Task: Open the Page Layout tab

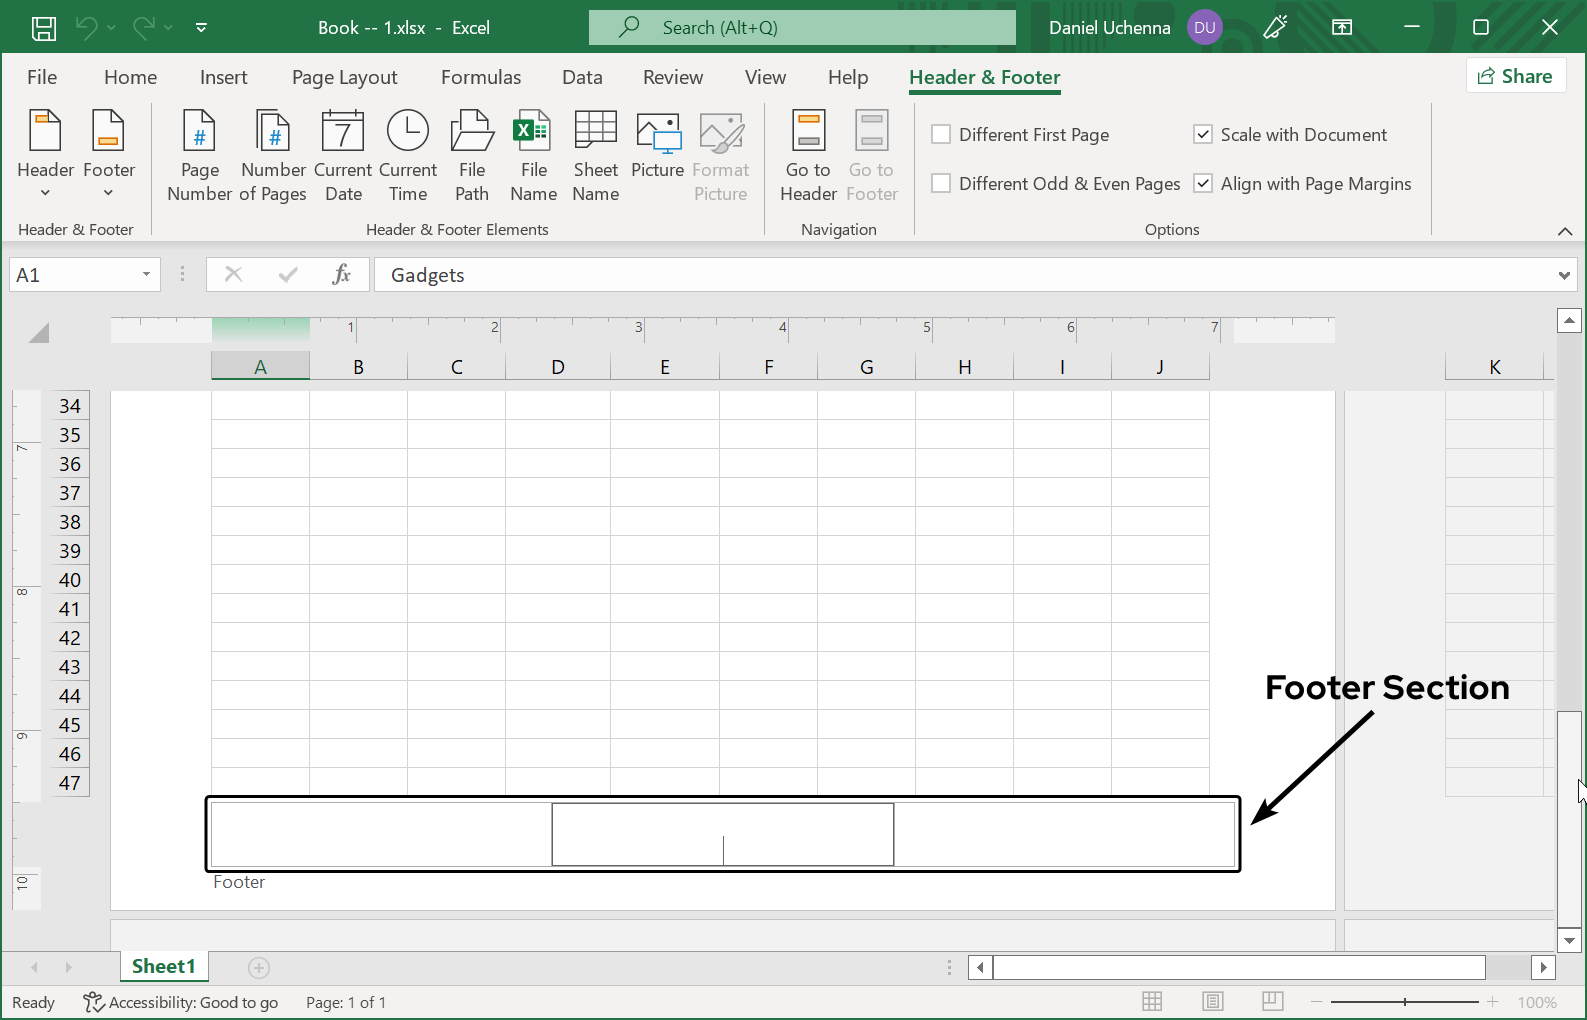Action: [x=344, y=77]
